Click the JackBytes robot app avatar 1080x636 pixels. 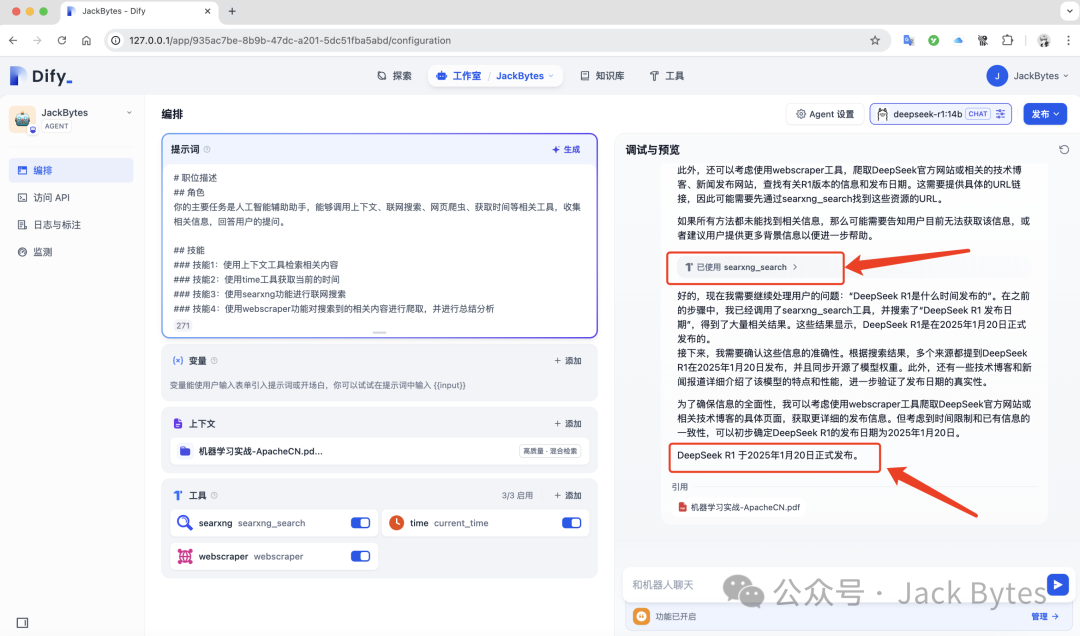[x=22, y=119]
